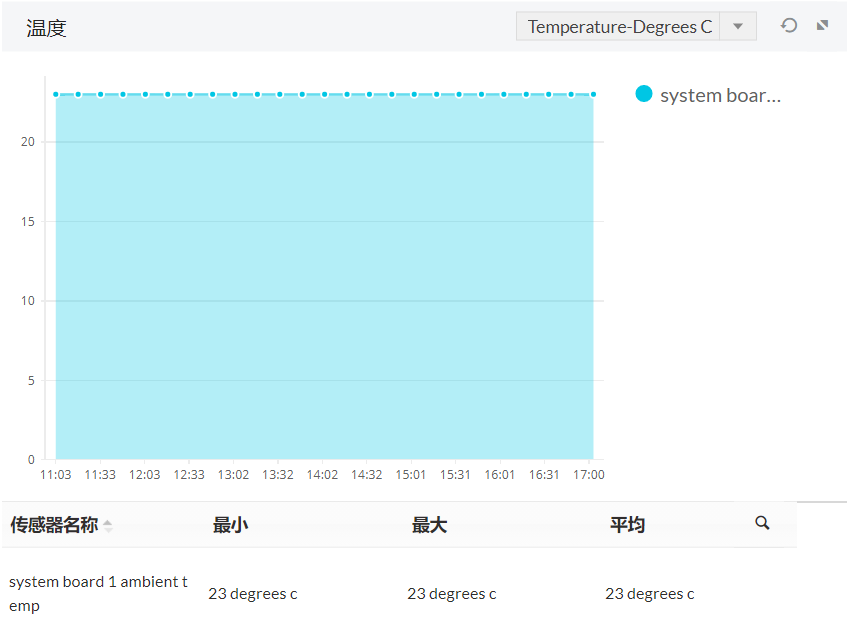Viewport: 868px width, 644px height.
Task: Click the cyan legend color dot
Action: click(644, 94)
